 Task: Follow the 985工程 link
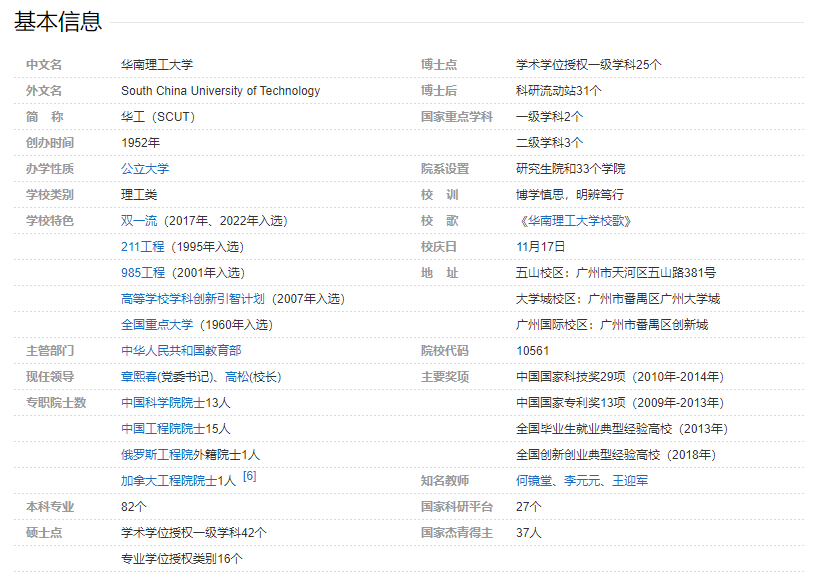[x=143, y=273]
